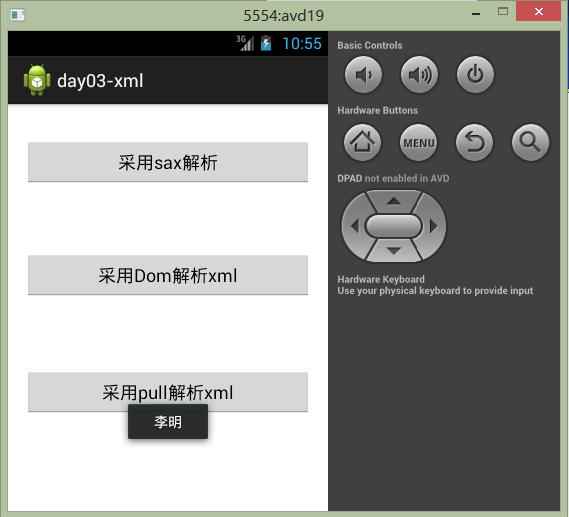Click the 5554:avd19 window title
Viewport: 569px width, 517px height.
[283, 16]
